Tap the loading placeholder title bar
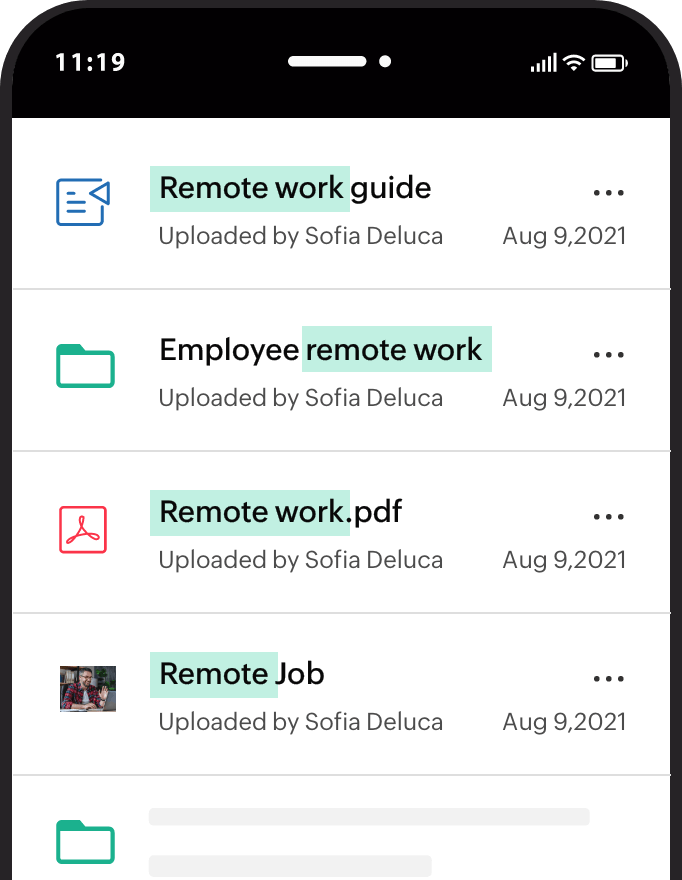Image resolution: width=682 pixels, height=880 pixels. (369, 817)
